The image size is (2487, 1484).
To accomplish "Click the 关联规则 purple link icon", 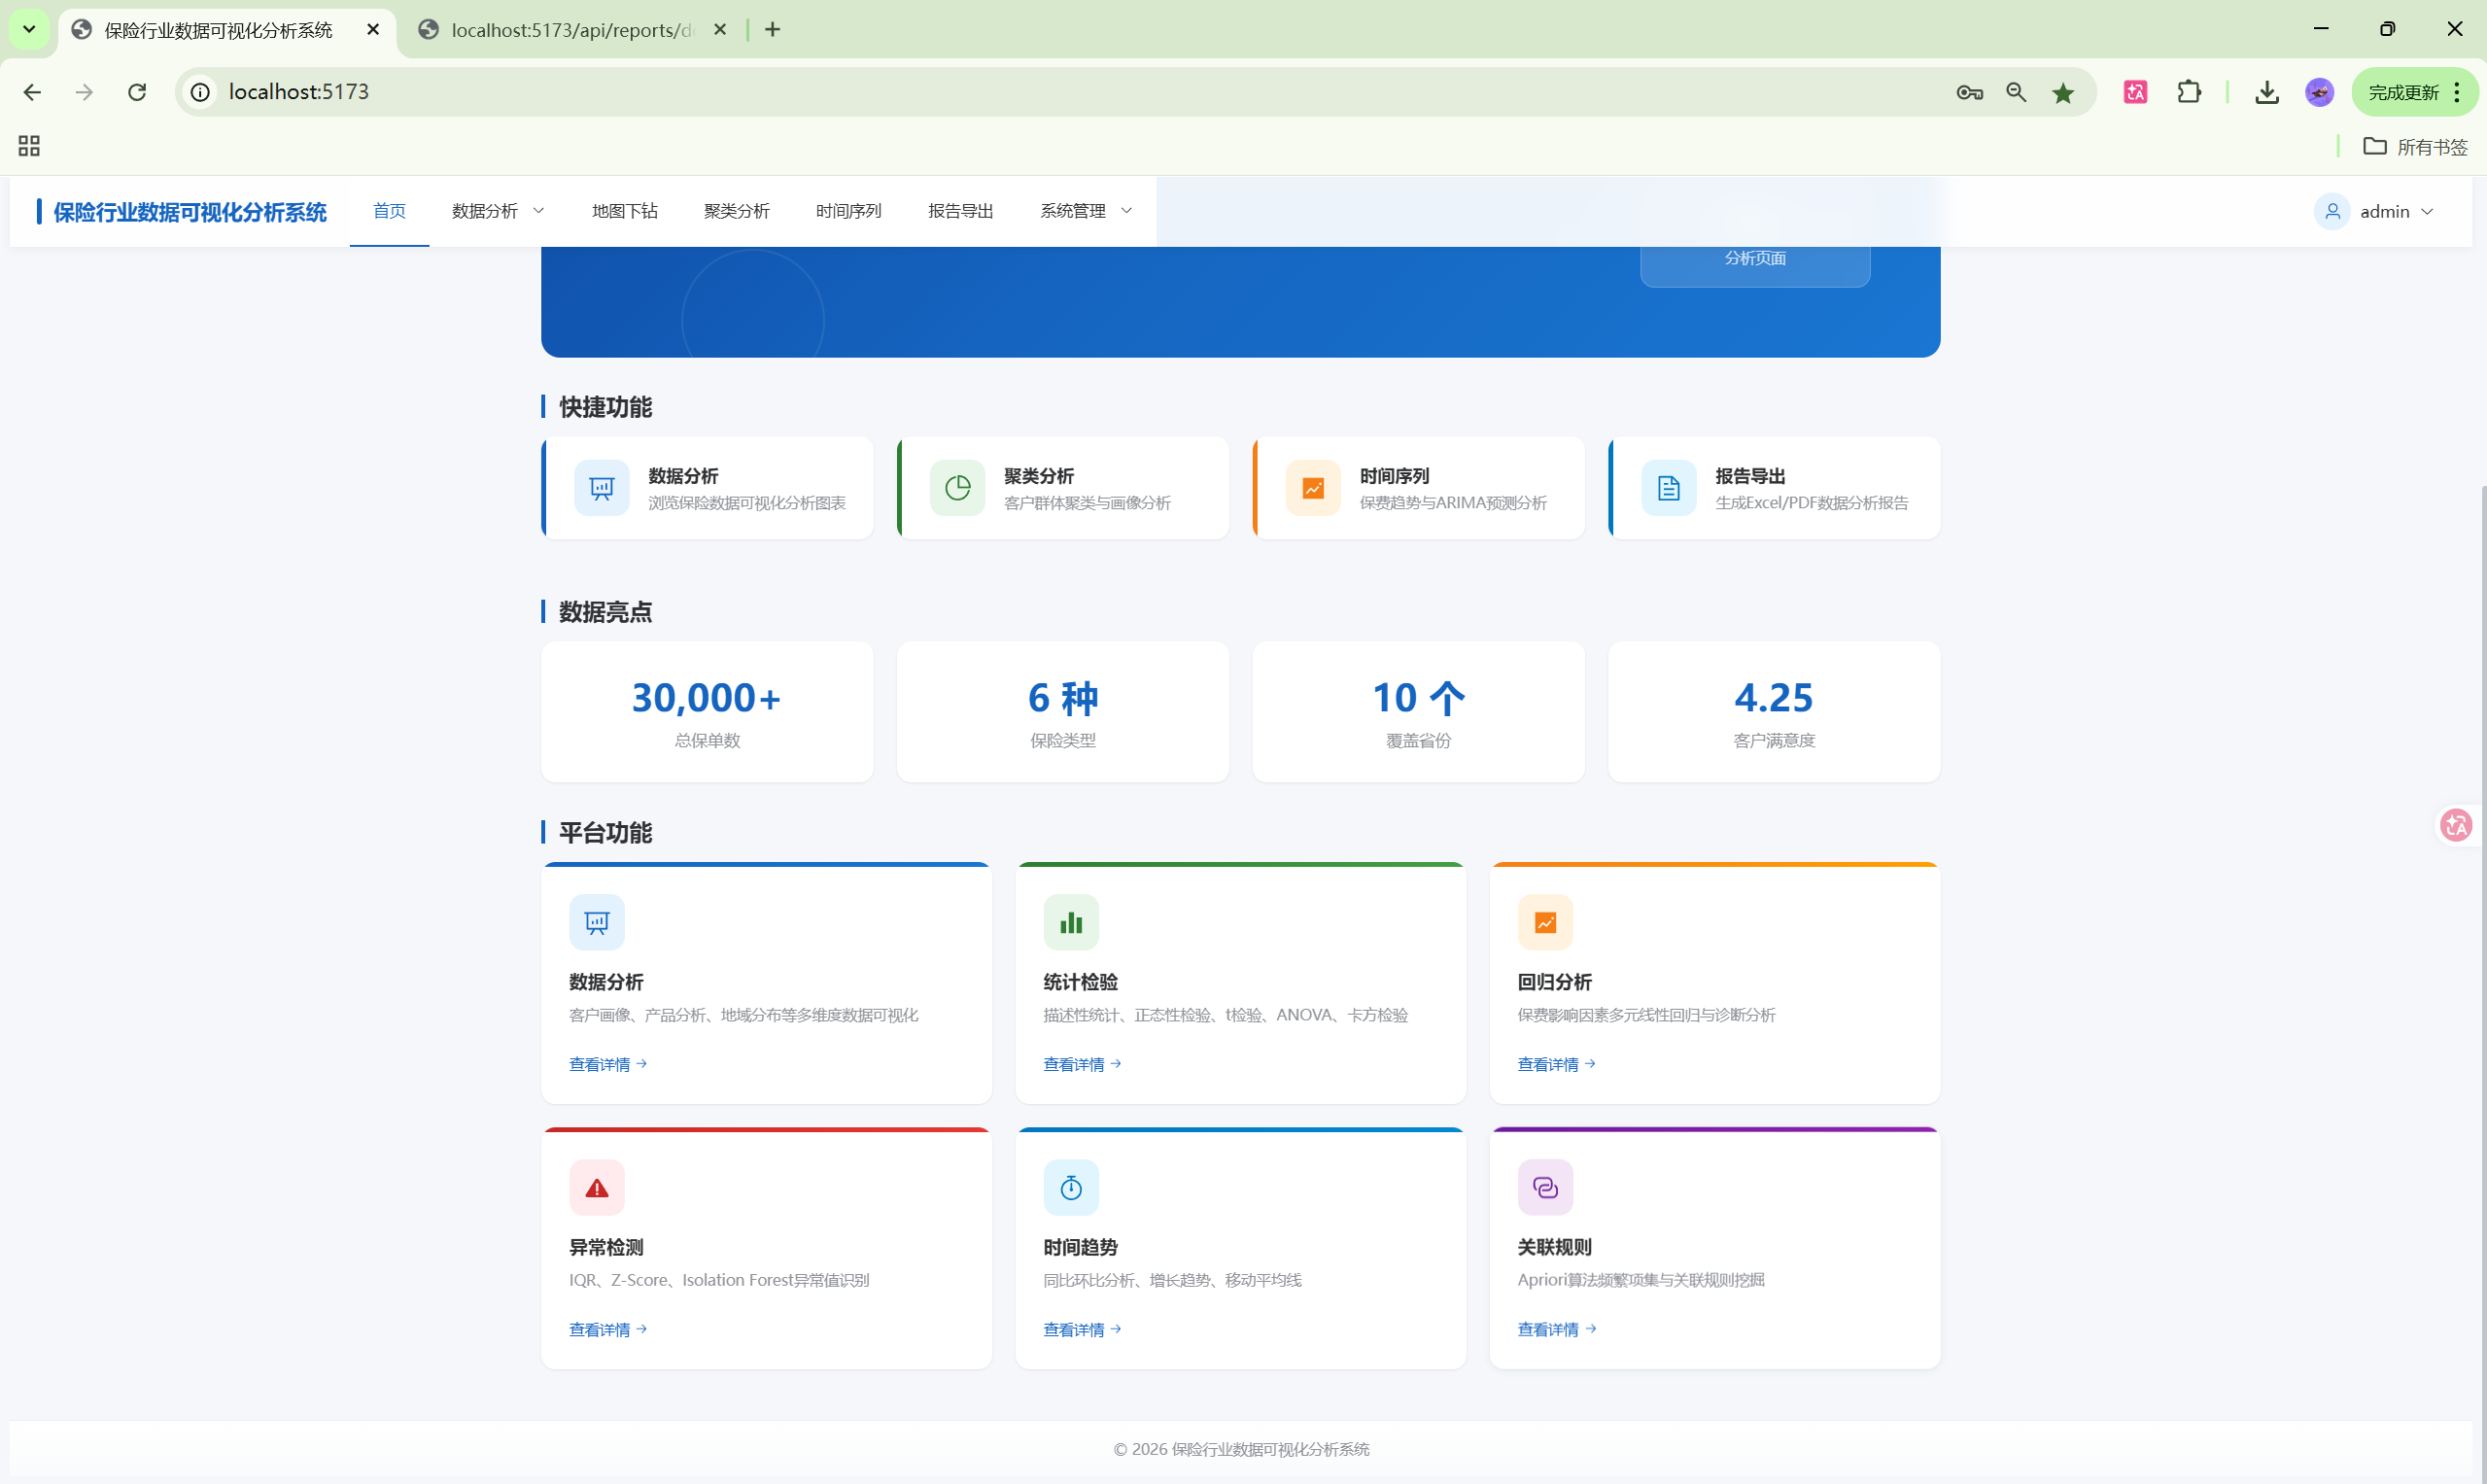I will tap(1544, 1187).
